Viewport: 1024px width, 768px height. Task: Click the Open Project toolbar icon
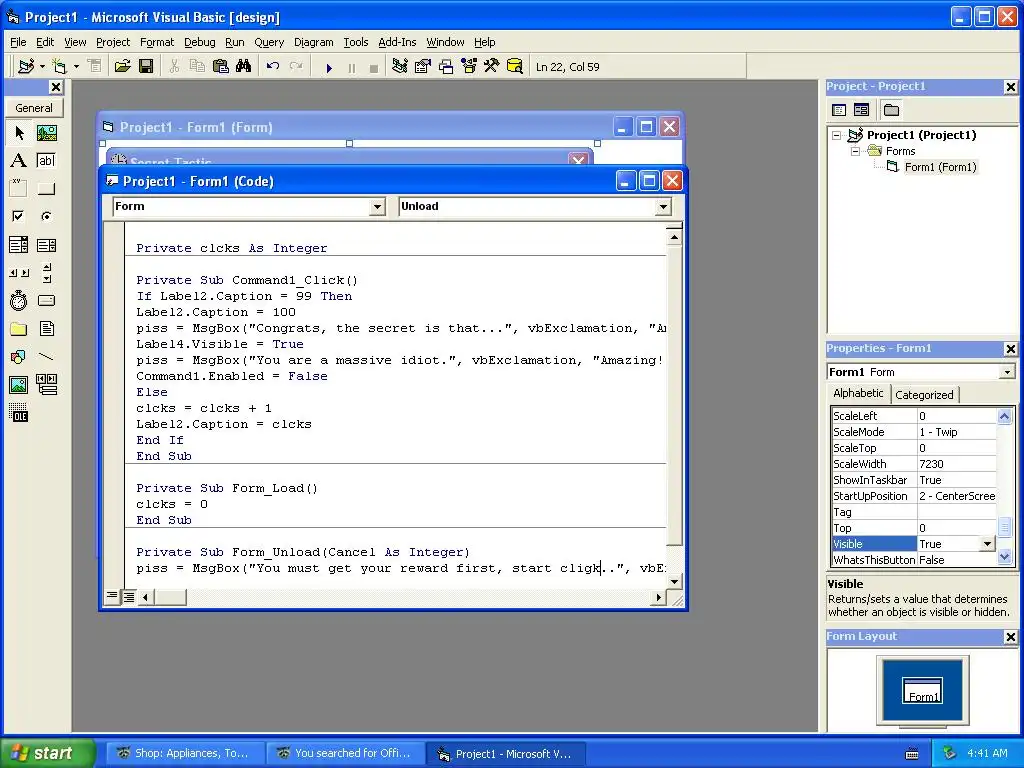pos(122,67)
